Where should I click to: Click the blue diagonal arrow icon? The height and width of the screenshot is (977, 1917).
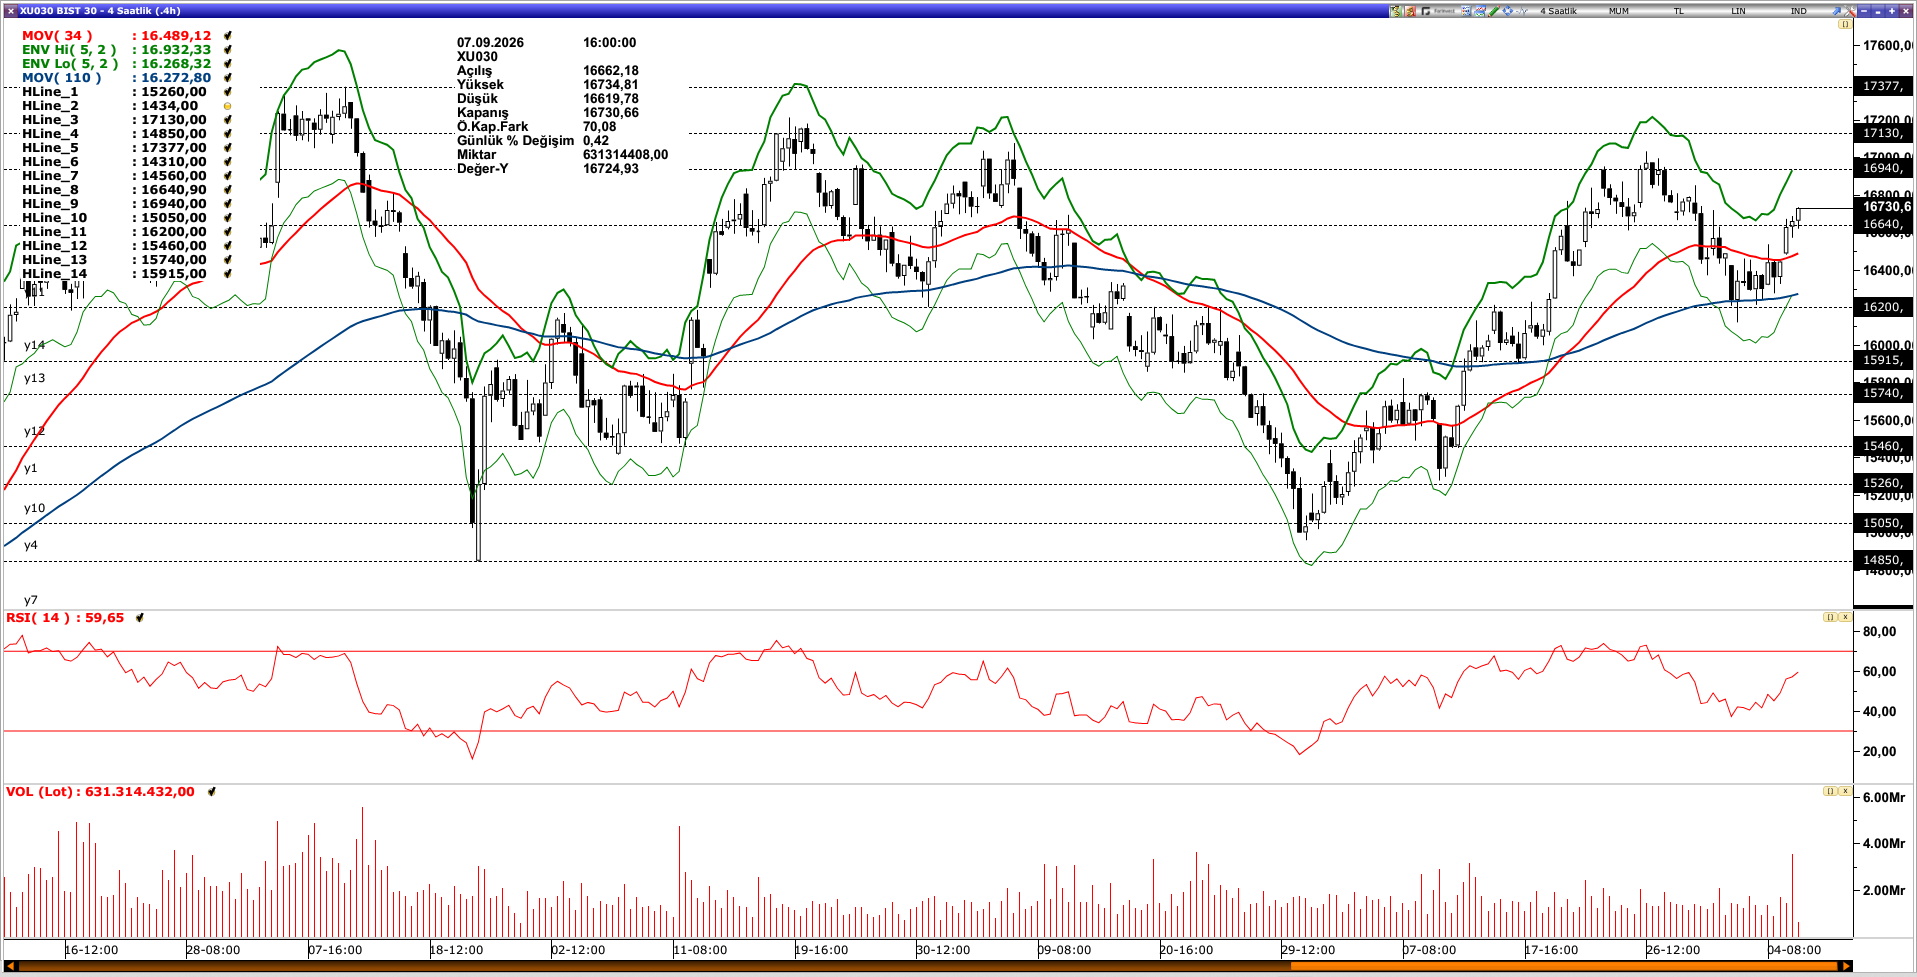coord(1836,11)
